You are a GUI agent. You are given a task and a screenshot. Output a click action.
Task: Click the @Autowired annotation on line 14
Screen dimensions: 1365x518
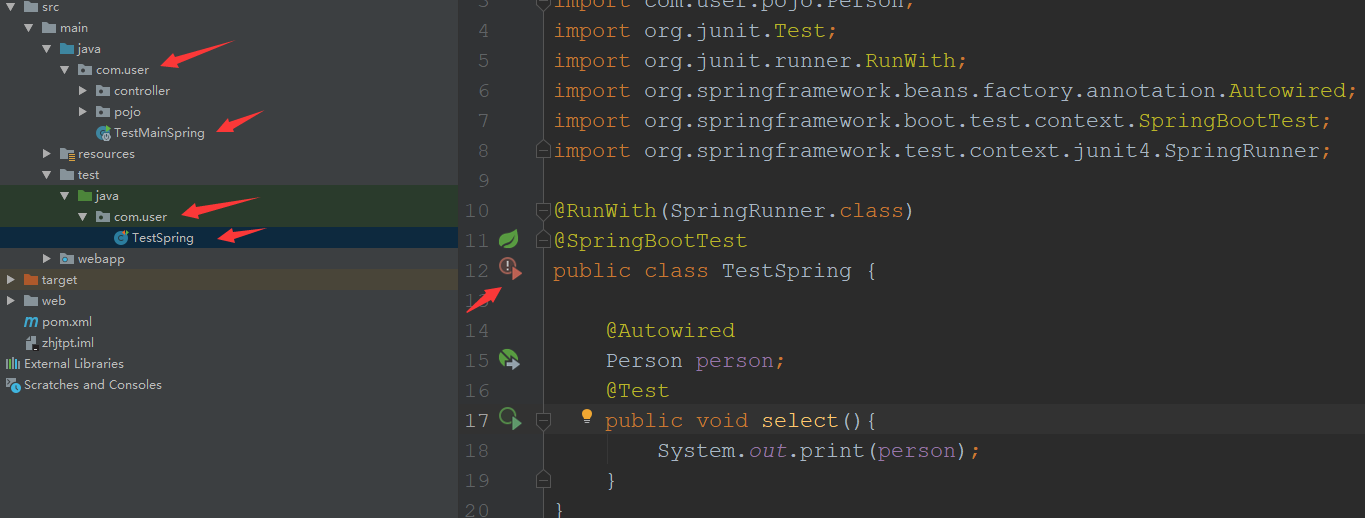[x=670, y=330]
